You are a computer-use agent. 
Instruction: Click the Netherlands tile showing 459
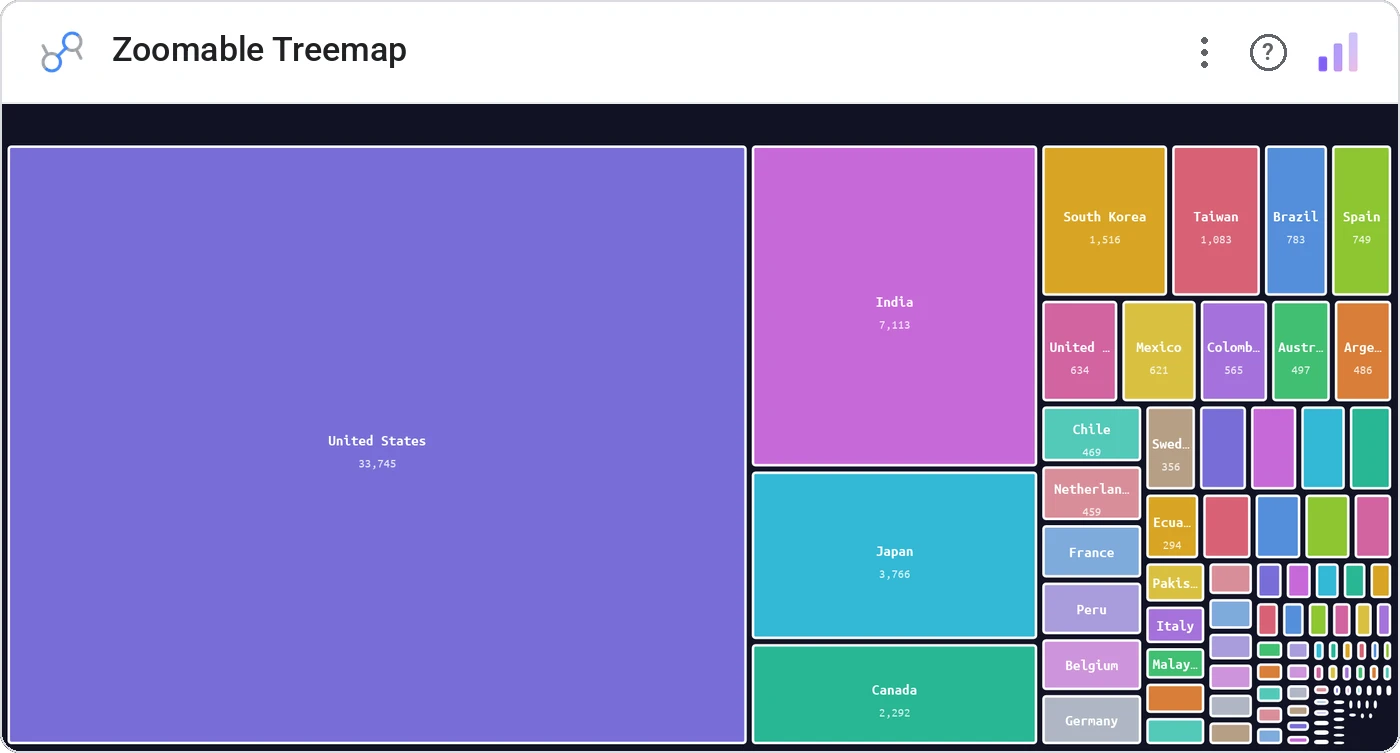pos(1092,494)
